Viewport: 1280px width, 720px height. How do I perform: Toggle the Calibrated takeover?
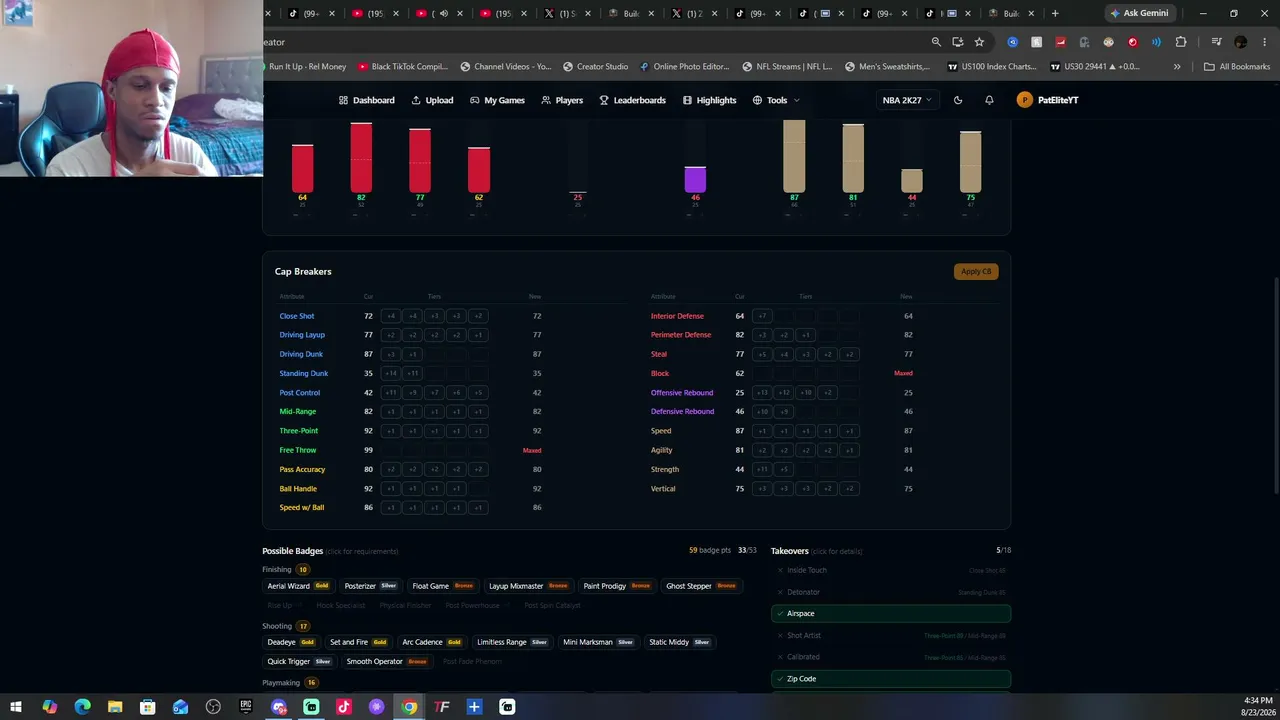pos(891,657)
